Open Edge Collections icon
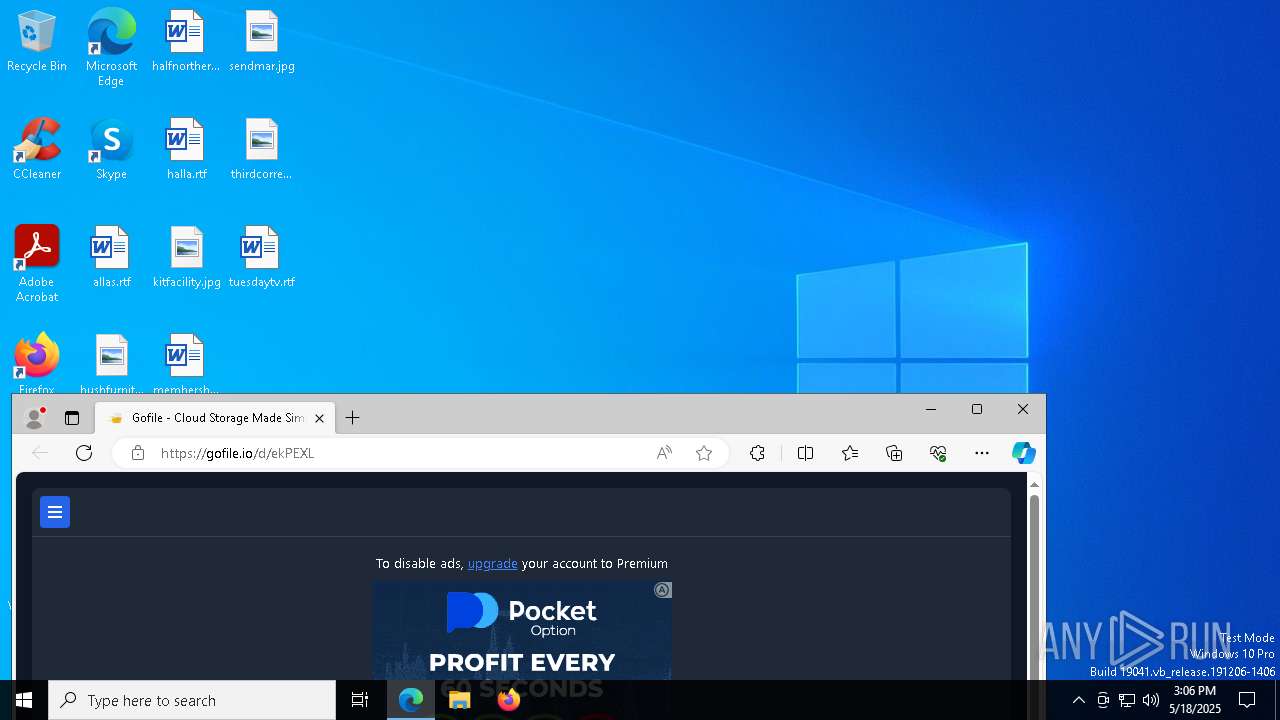This screenshot has height=720, width=1280. pos(894,453)
